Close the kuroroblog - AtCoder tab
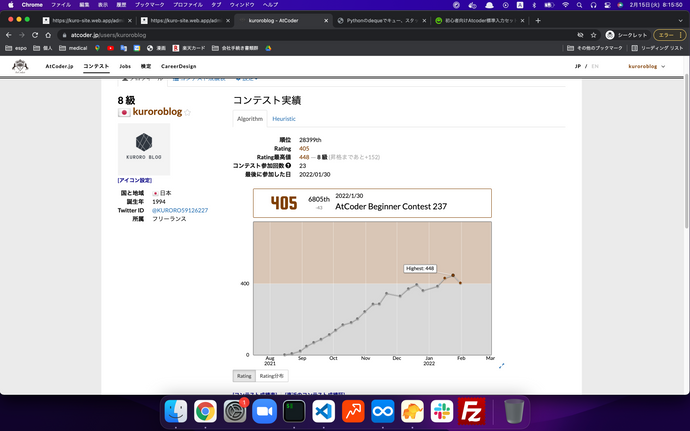 point(326,20)
